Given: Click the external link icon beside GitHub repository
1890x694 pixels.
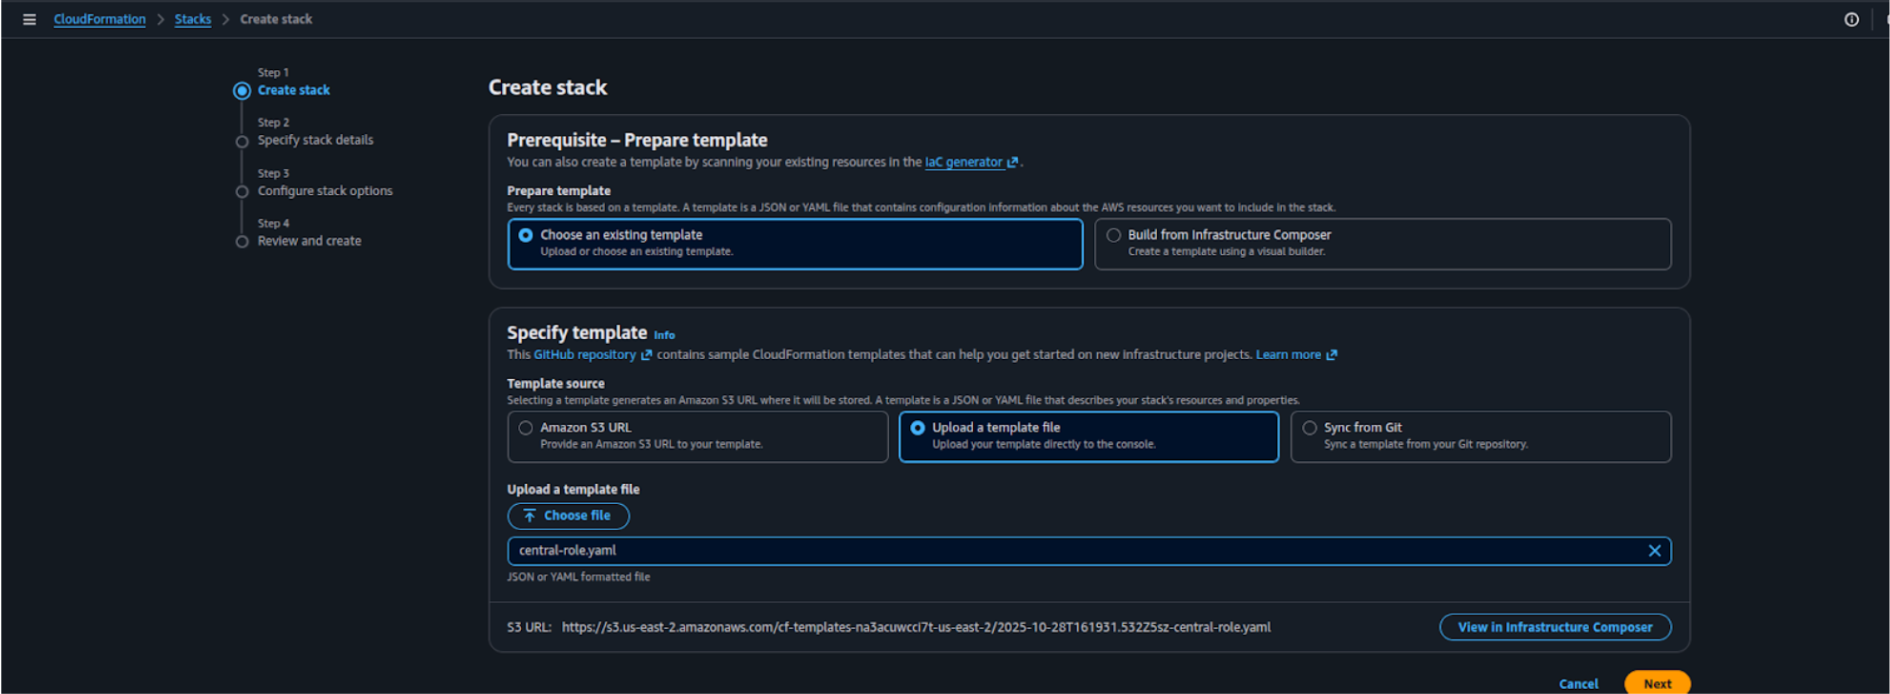Looking at the screenshot, I should (646, 355).
